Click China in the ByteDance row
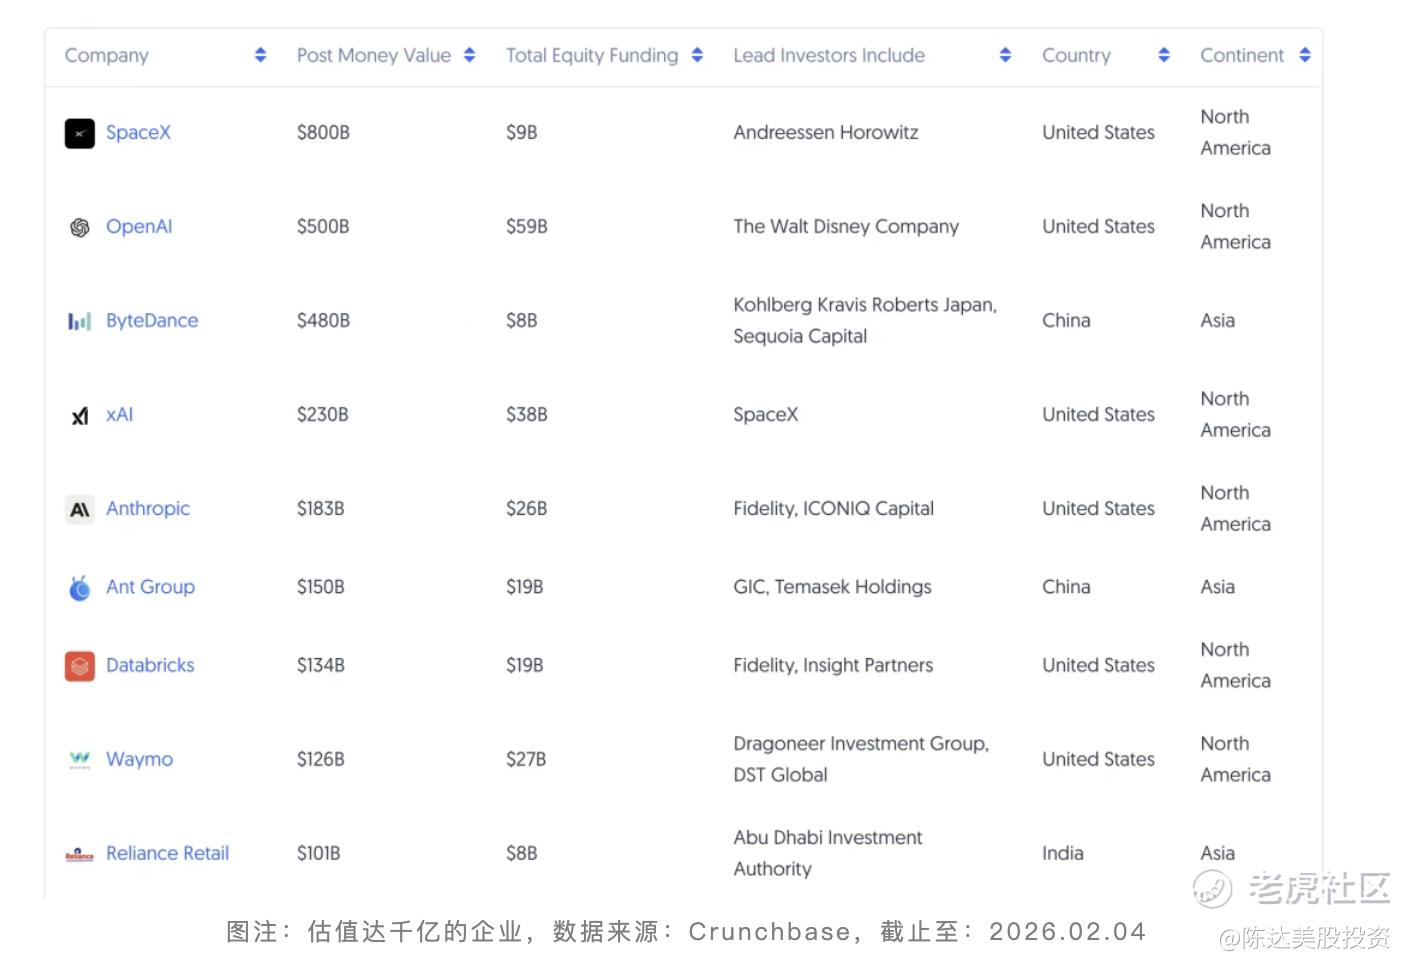This screenshot has width=1418, height=970. point(1066,320)
